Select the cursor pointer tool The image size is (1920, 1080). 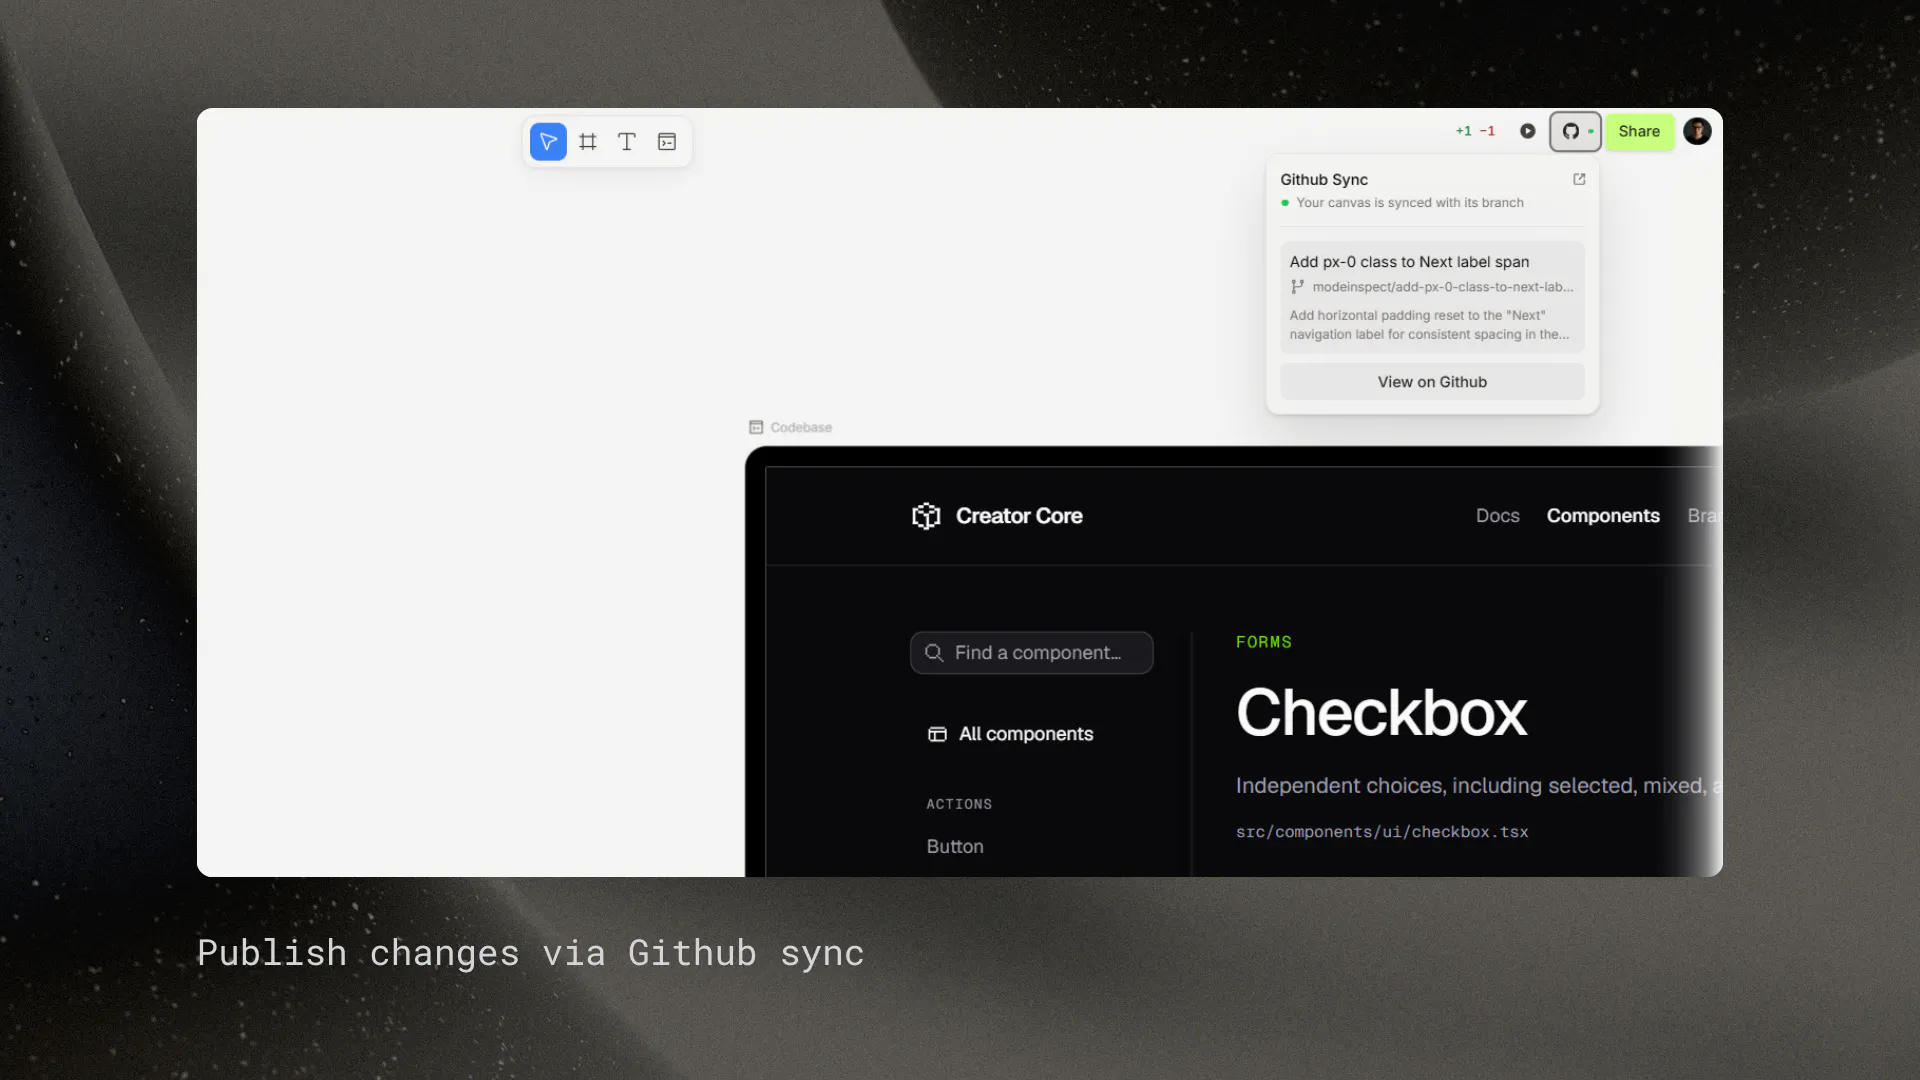coord(548,142)
